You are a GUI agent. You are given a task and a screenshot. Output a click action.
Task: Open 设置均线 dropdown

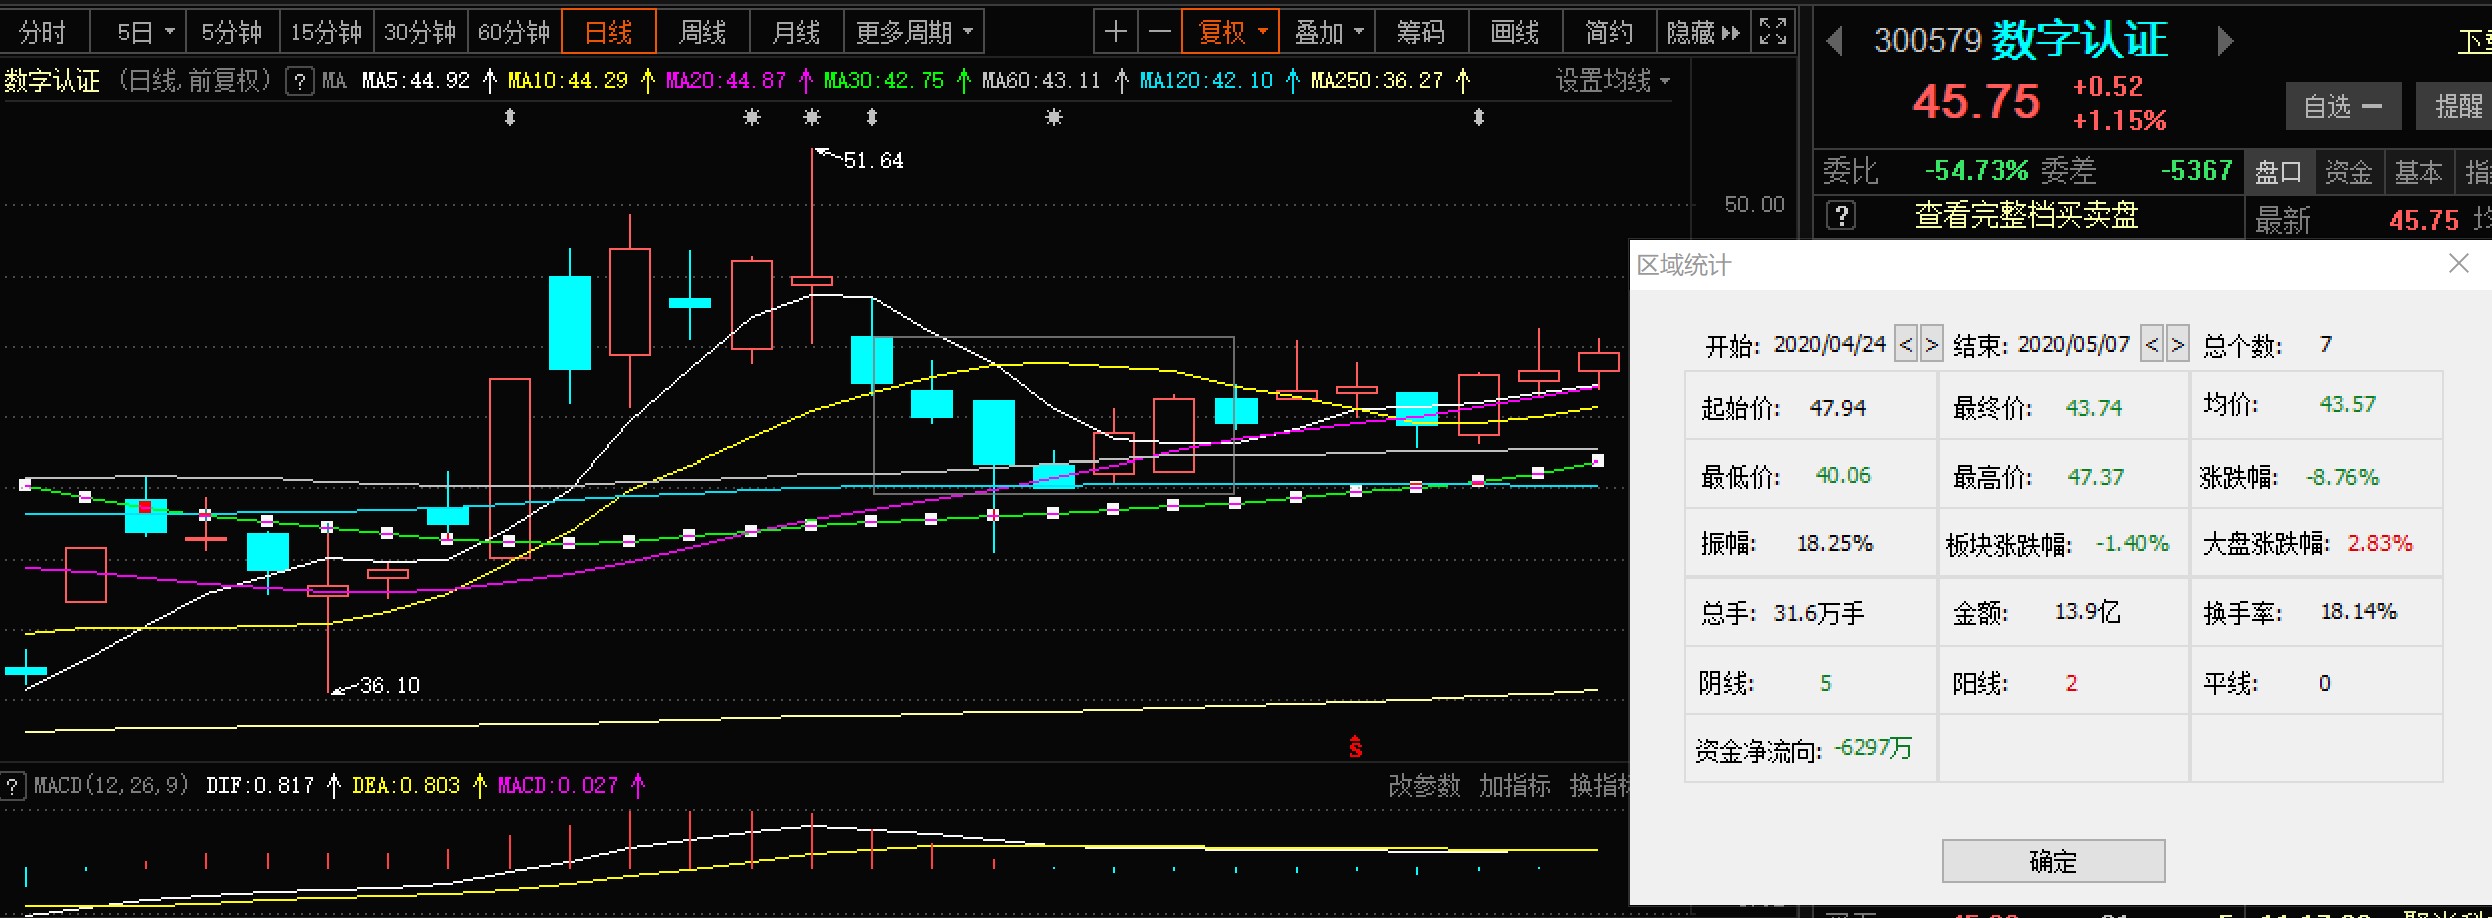1613,80
